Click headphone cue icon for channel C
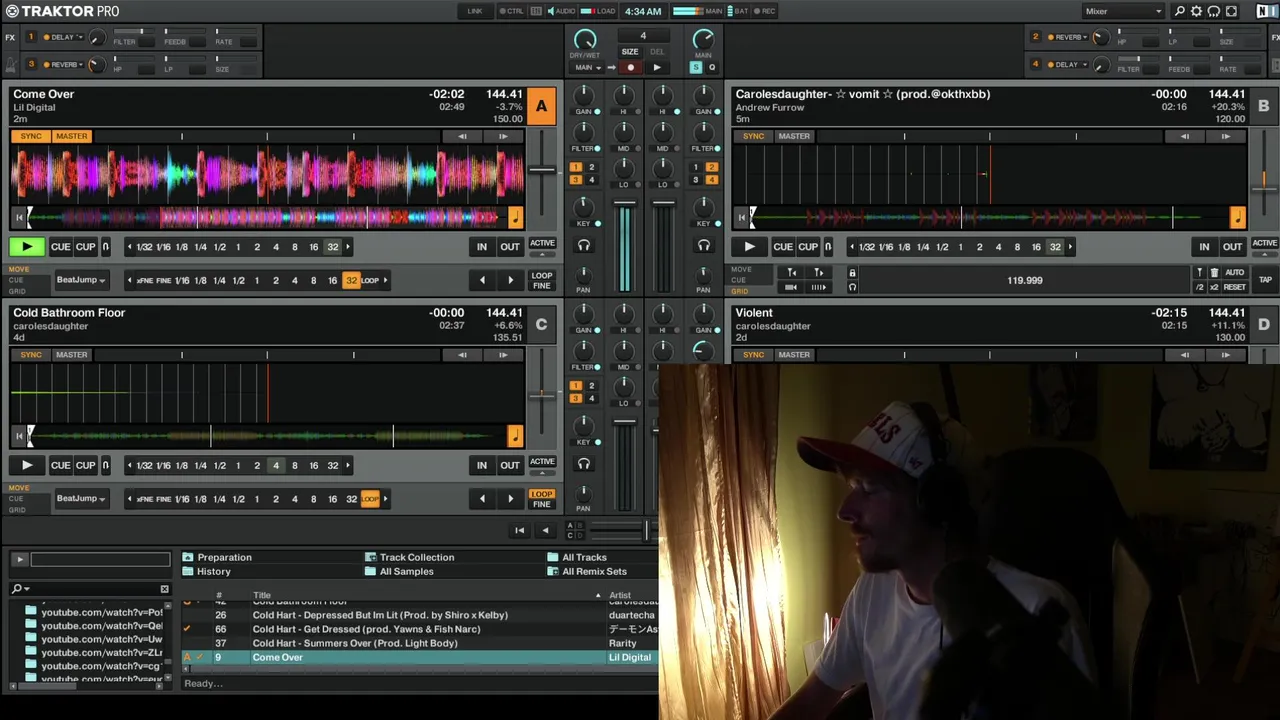 [584, 464]
